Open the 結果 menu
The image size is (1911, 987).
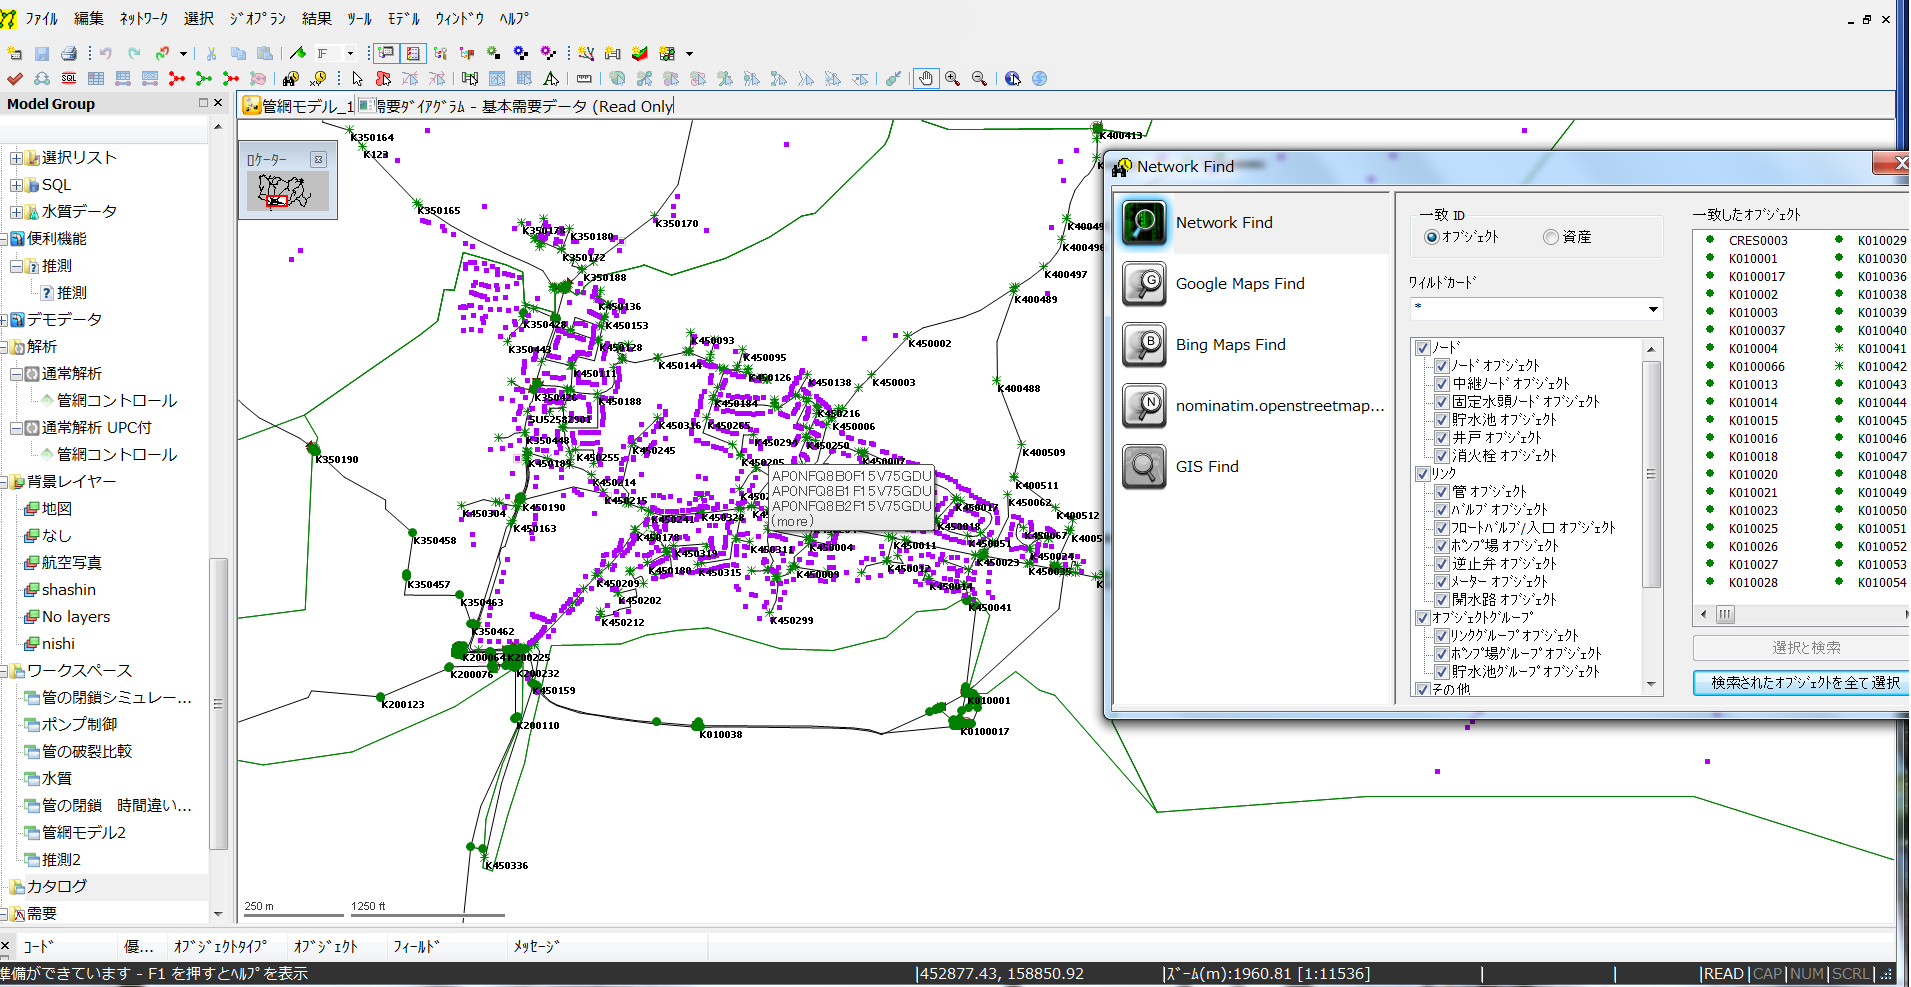pyautogui.click(x=316, y=18)
